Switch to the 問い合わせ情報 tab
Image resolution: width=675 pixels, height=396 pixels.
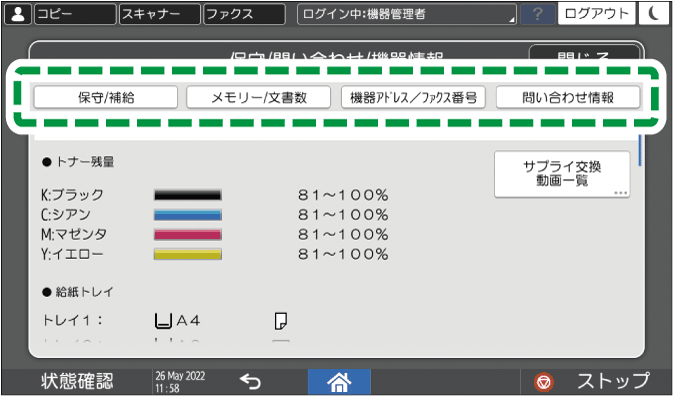tap(568, 97)
